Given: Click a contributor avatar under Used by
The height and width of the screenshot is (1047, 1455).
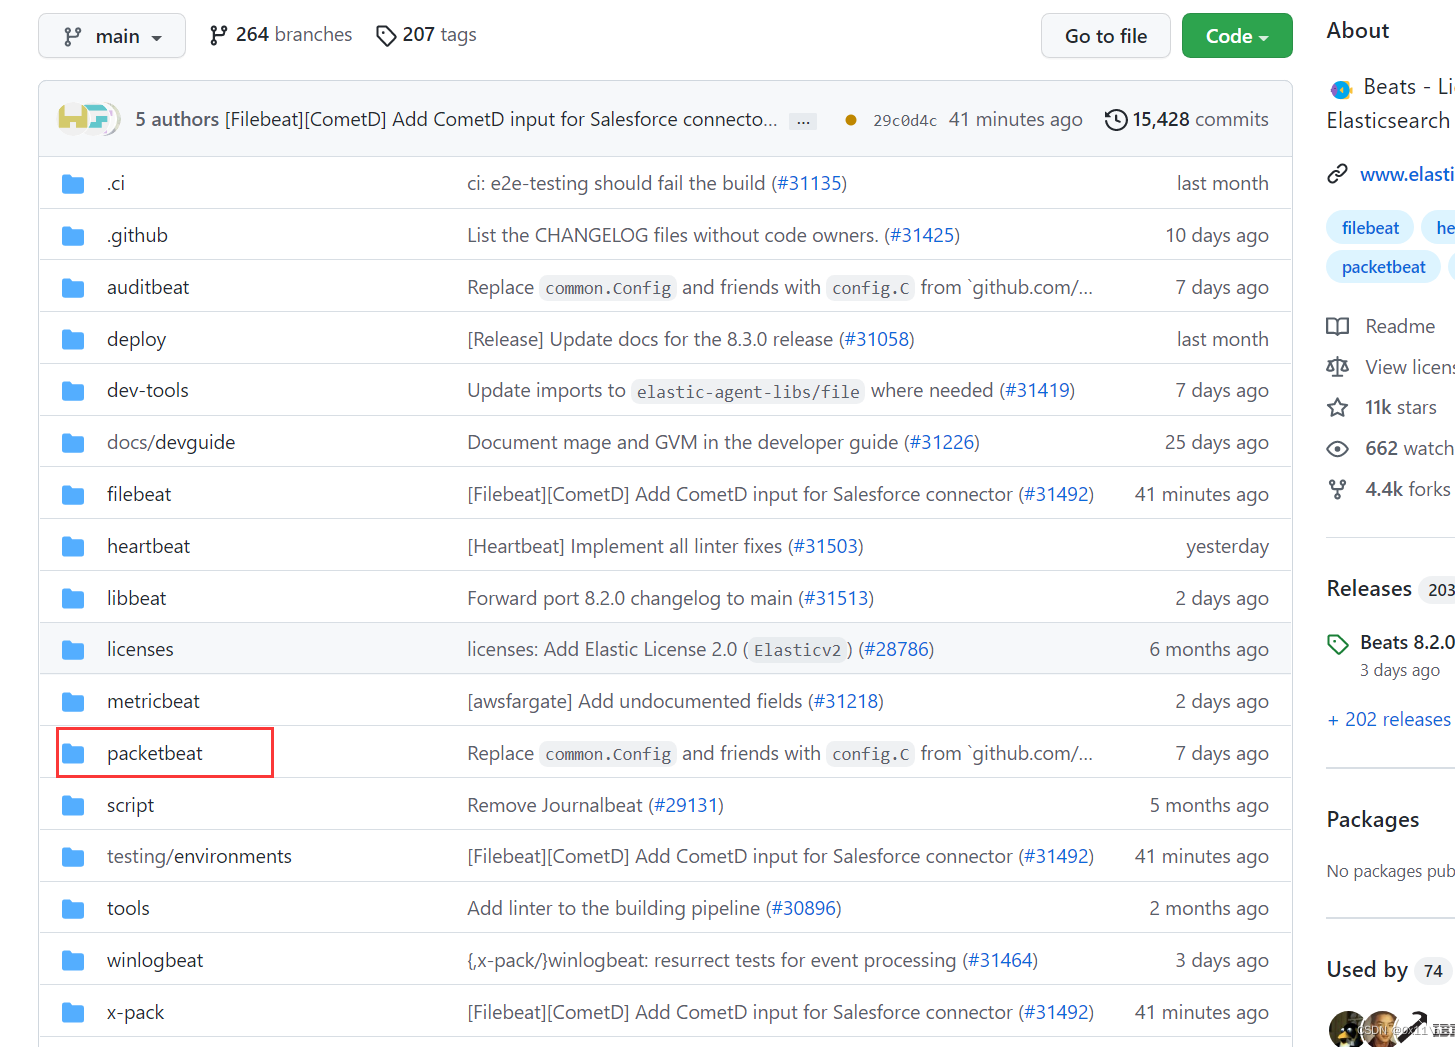Looking at the screenshot, I should pos(1345,1028).
